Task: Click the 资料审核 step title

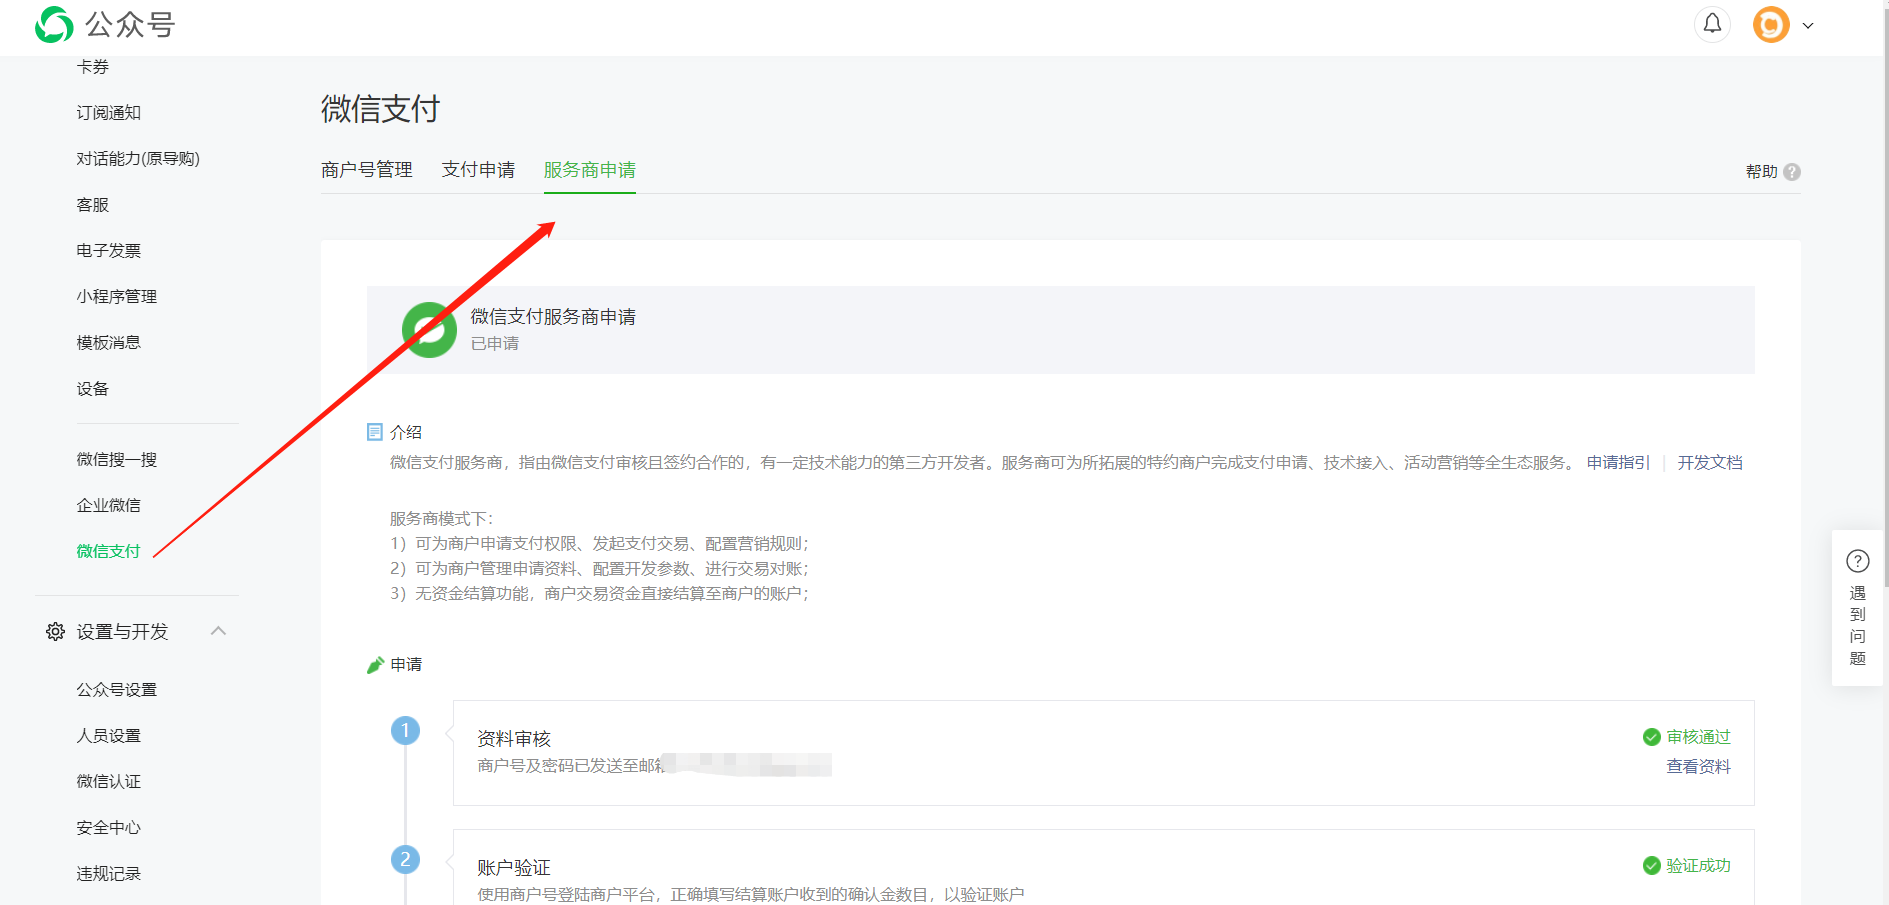Action: pyautogui.click(x=514, y=739)
